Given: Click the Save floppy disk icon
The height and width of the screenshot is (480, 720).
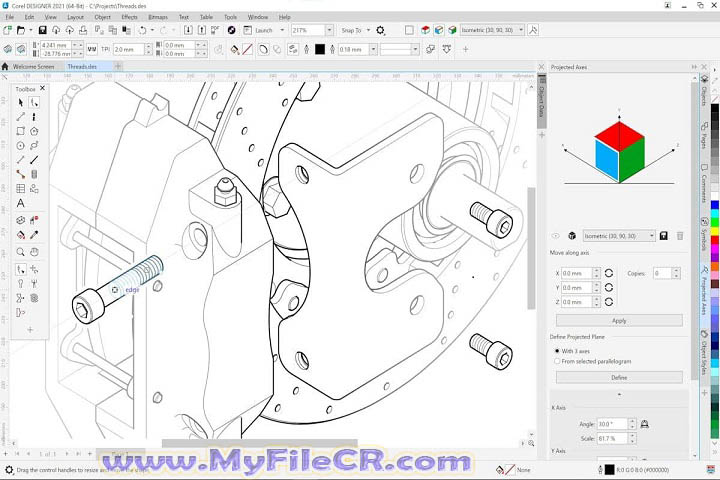Looking at the screenshot, I should [x=43, y=30].
